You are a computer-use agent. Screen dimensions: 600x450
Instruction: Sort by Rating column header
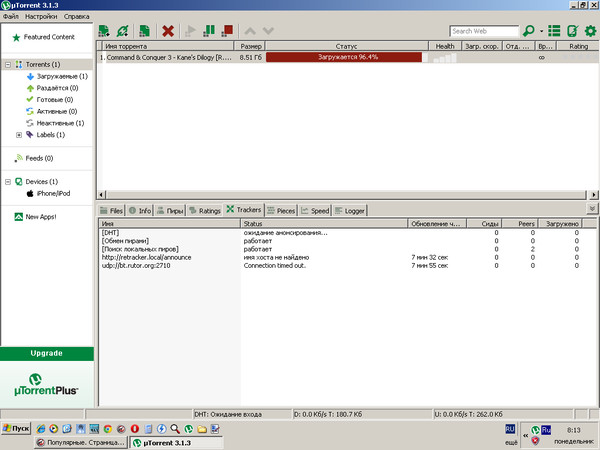point(578,46)
